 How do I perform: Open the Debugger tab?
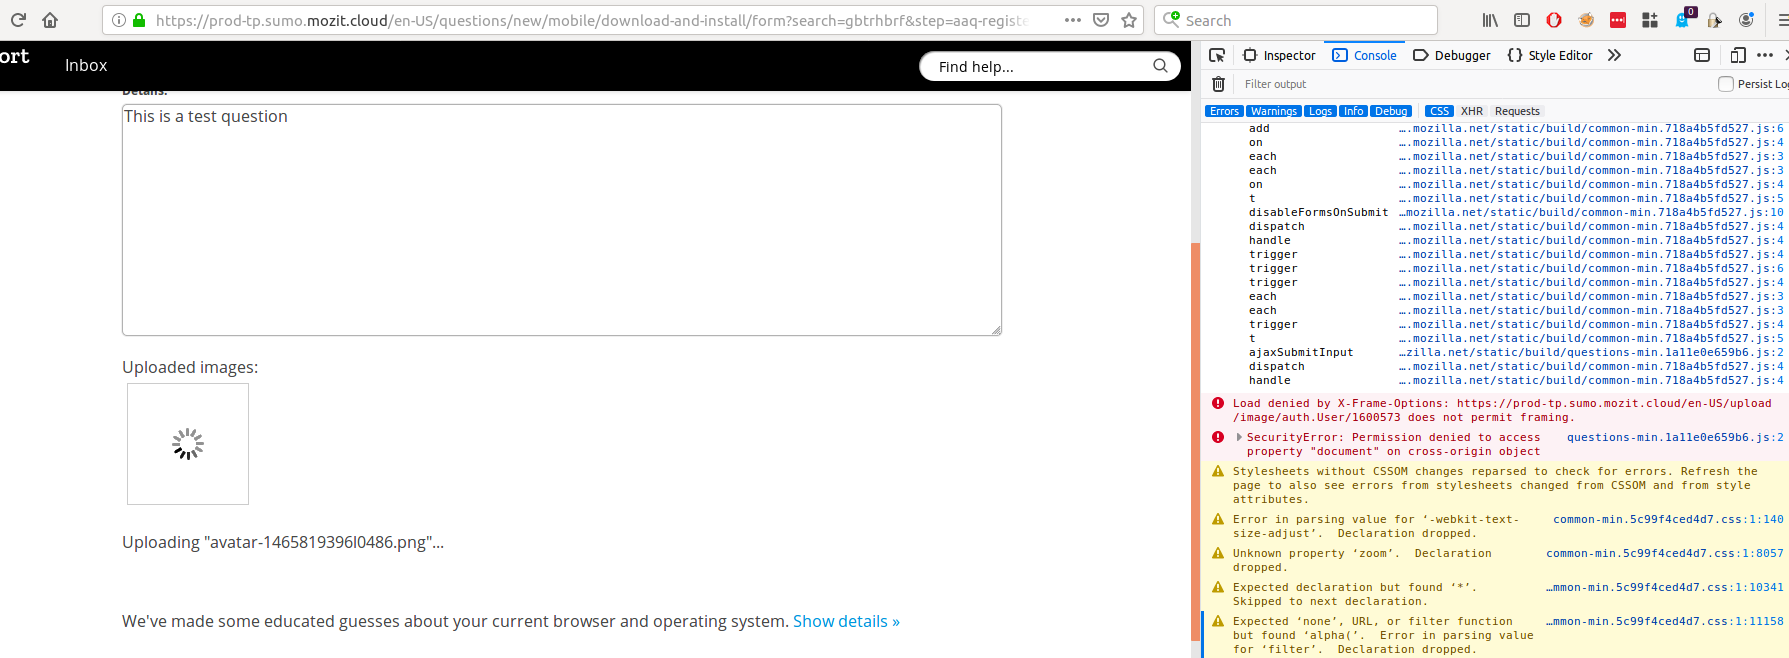tap(1451, 55)
